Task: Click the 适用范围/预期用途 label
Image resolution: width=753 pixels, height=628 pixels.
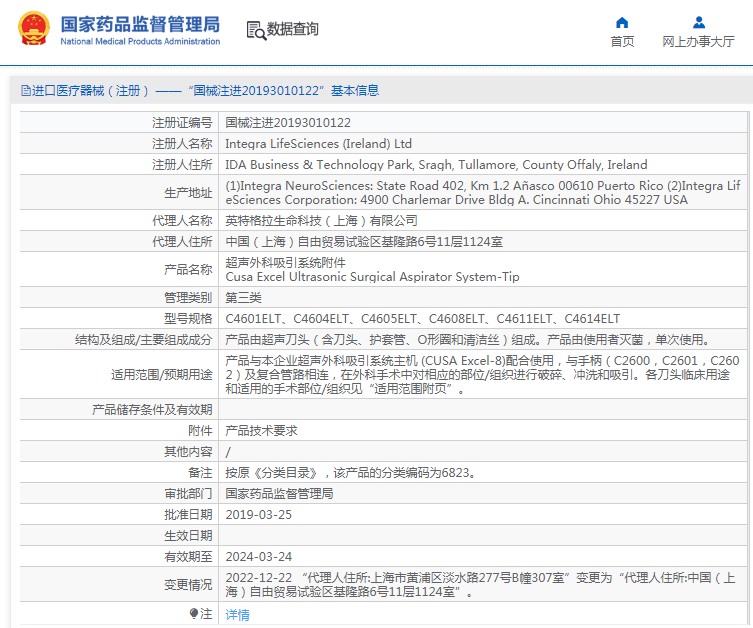Action: point(161,374)
